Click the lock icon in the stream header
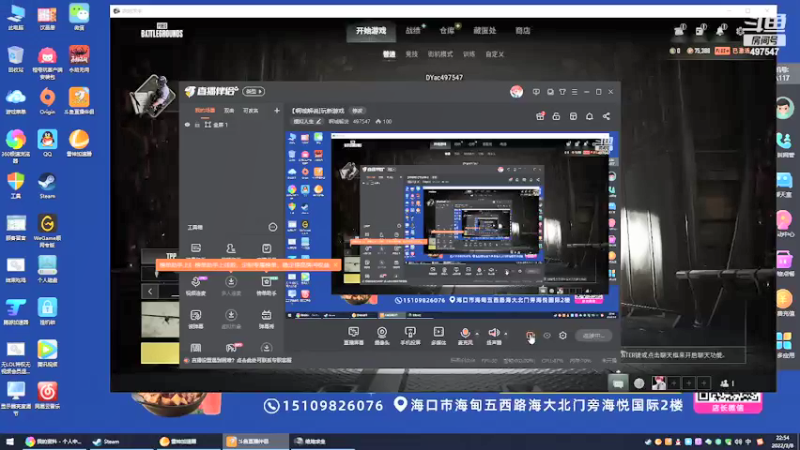Screen dimensions: 800x450 pos(556,116)
